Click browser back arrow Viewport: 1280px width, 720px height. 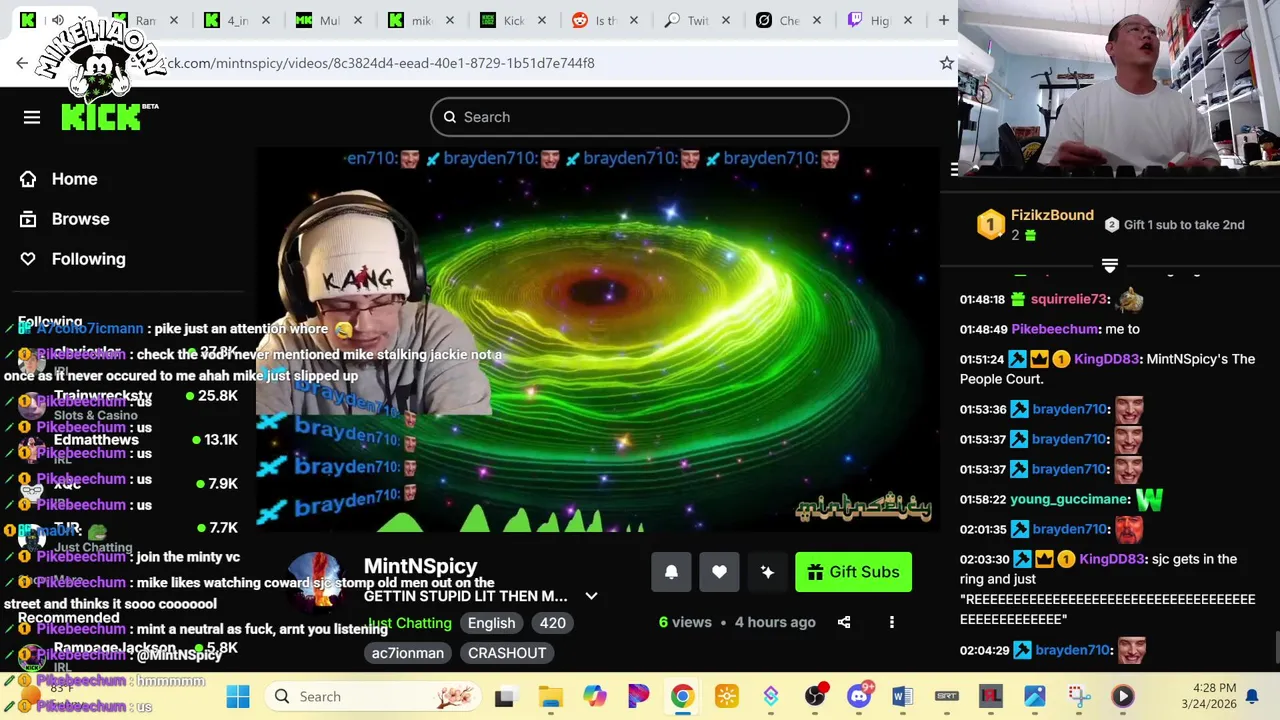click(x=22, y=63)
